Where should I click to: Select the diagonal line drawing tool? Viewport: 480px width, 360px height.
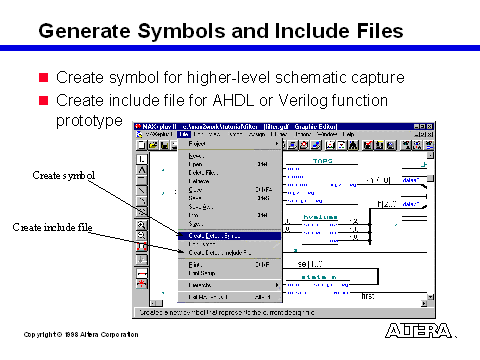[x=142, y=191]
